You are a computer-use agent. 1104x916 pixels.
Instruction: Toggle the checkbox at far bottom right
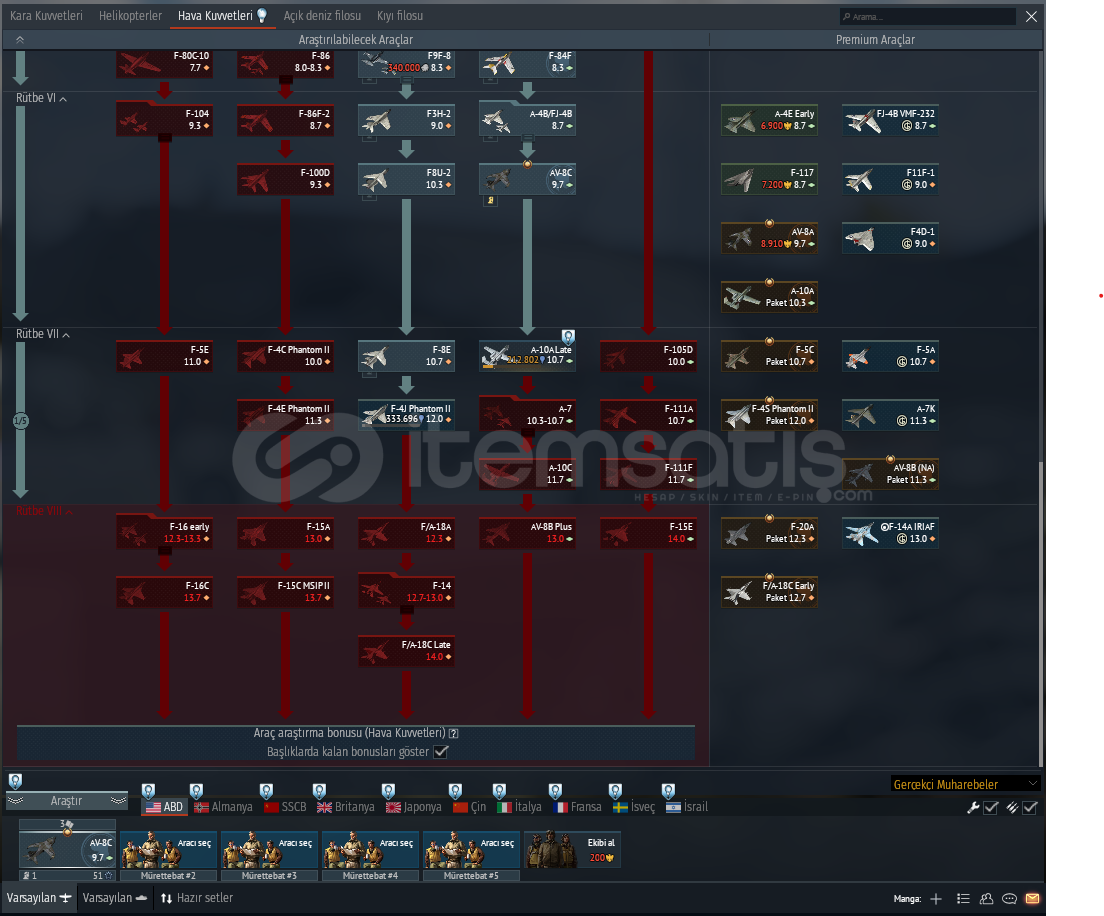point(1030,807)
